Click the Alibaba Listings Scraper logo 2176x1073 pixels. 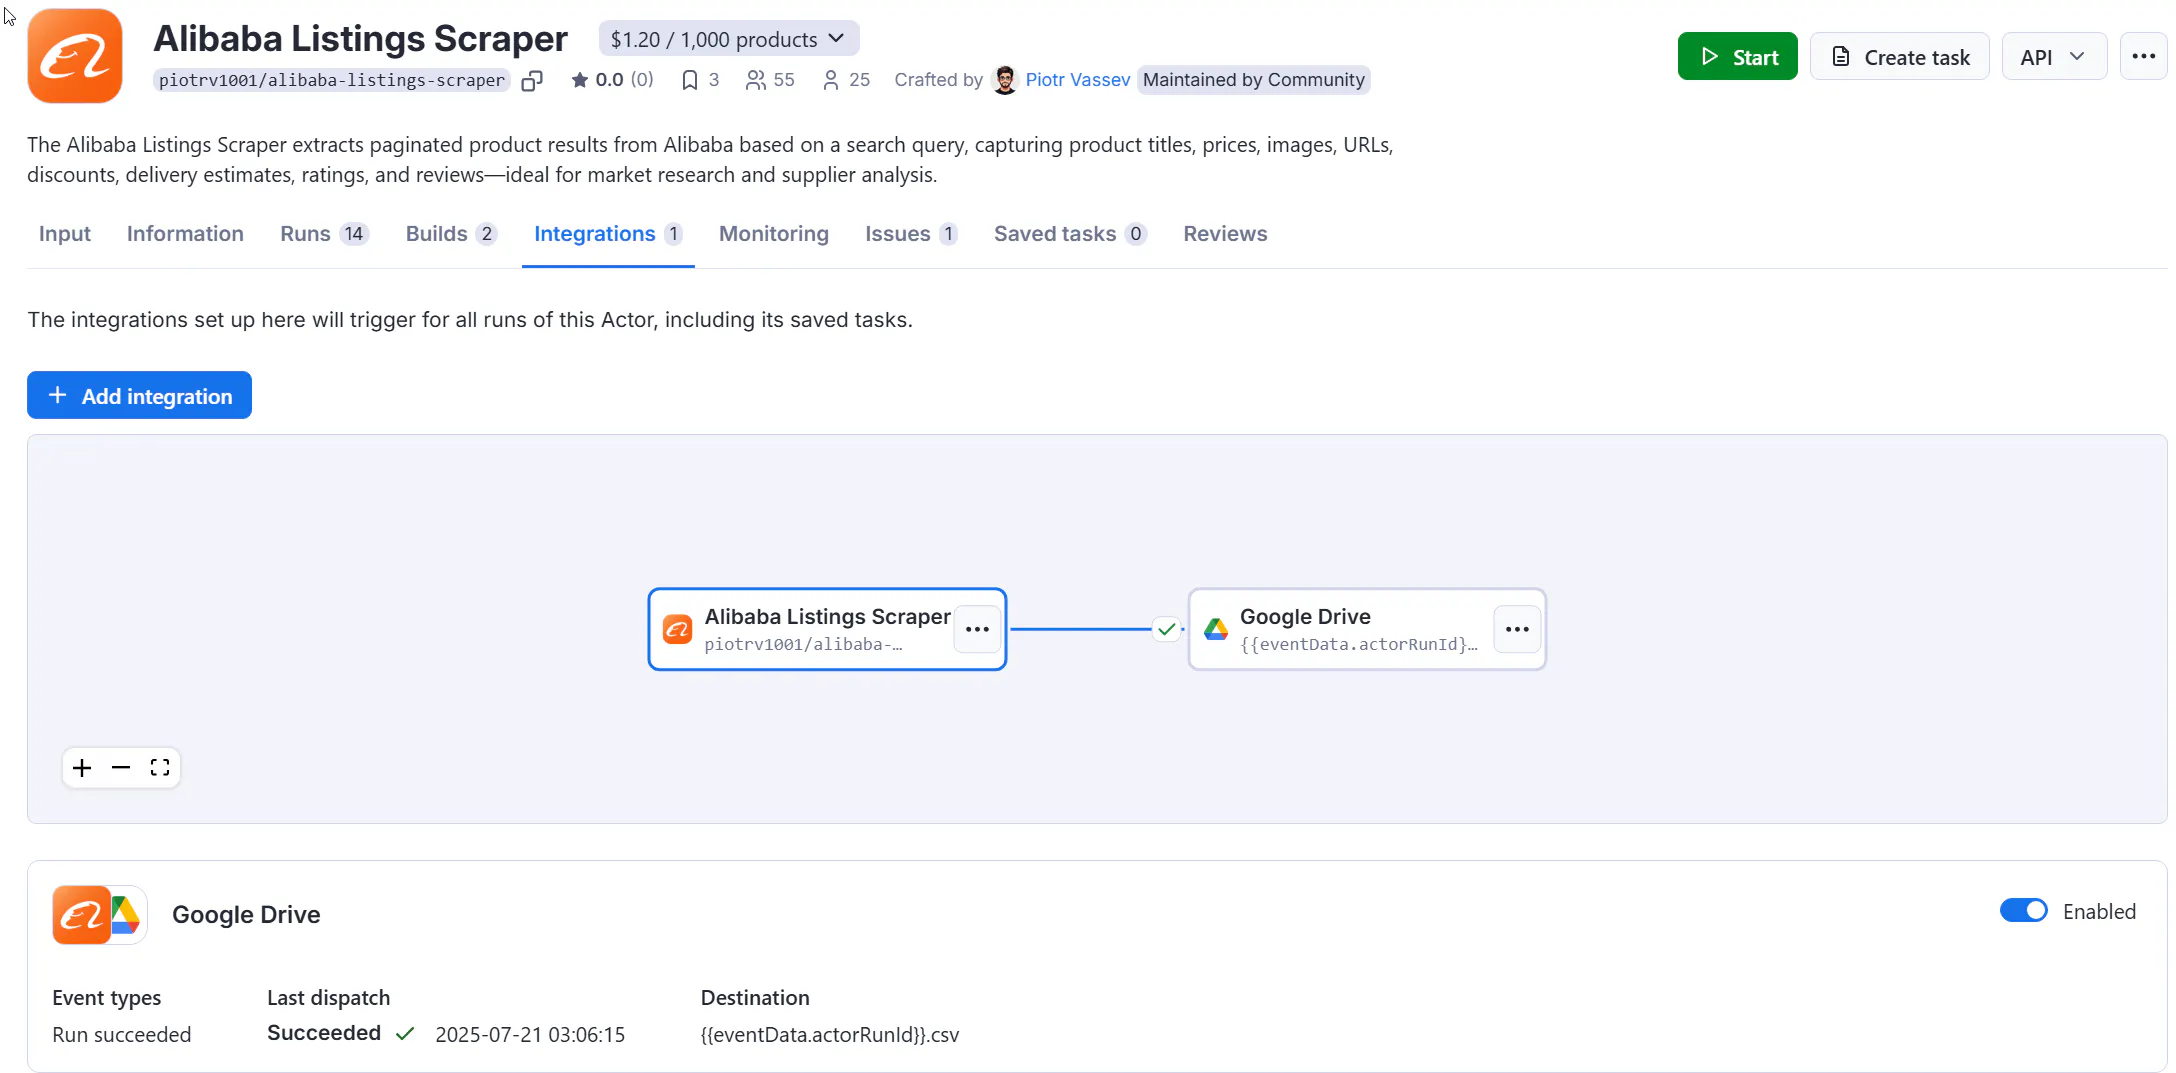(x=75, y=56)
